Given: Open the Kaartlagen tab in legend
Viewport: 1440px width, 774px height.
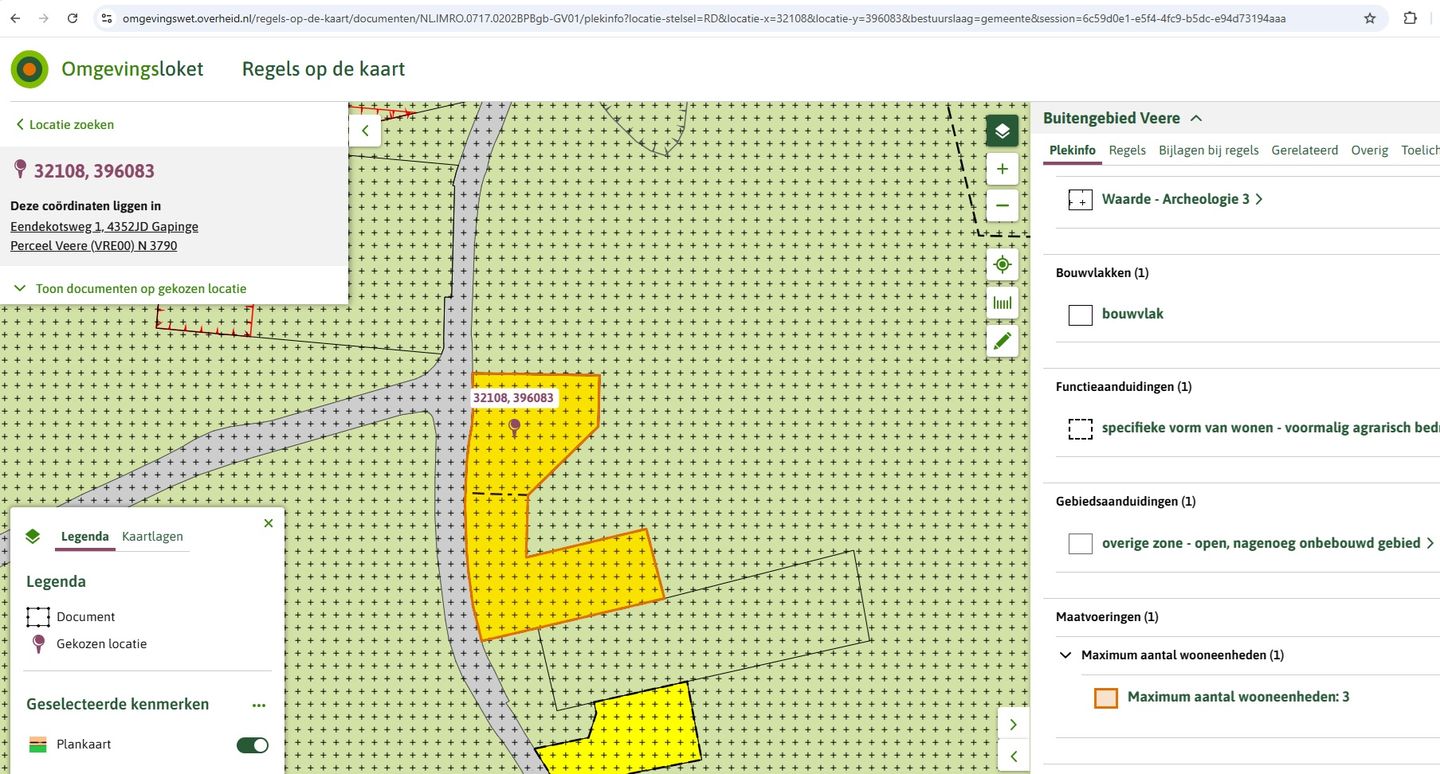Looking at the screenshot, I should tap(152, 536).
